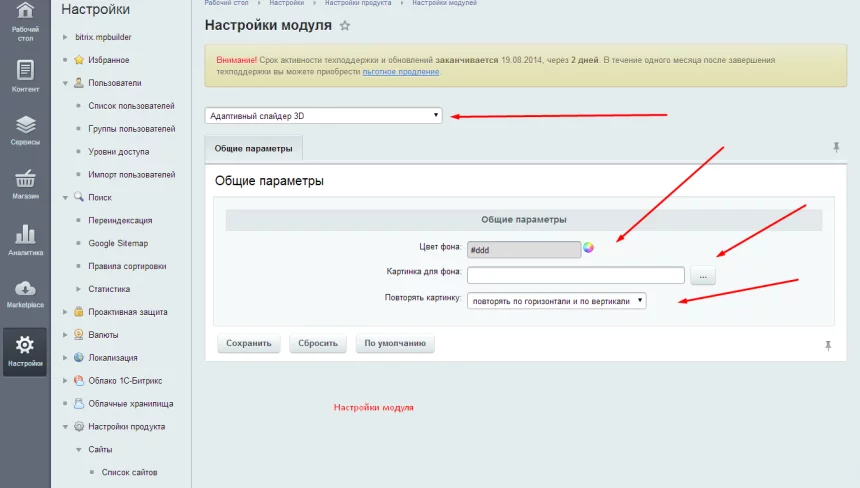860x488 pixels.
Task: Open the Адаптивный слайдер 3D module dropdown
Action: point(323,116)
